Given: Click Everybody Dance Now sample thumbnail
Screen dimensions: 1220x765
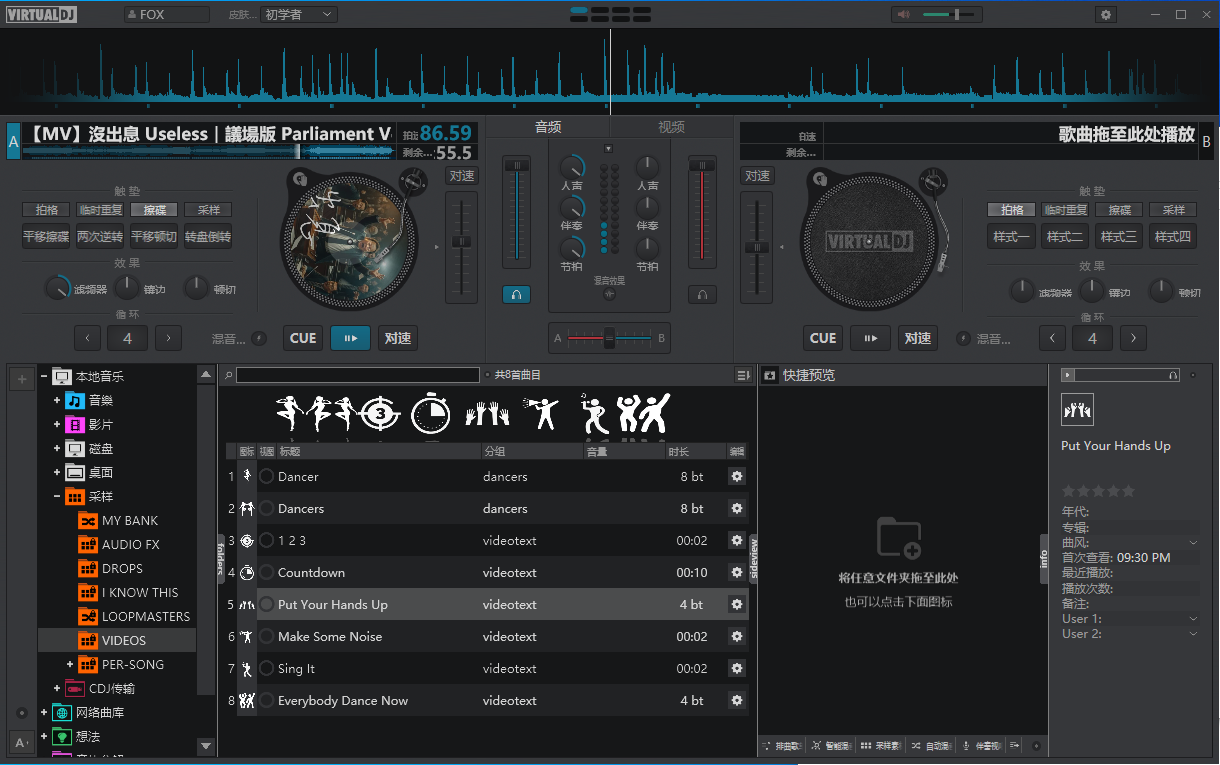Looking at the screenshot, I should (x=247, y=701).
